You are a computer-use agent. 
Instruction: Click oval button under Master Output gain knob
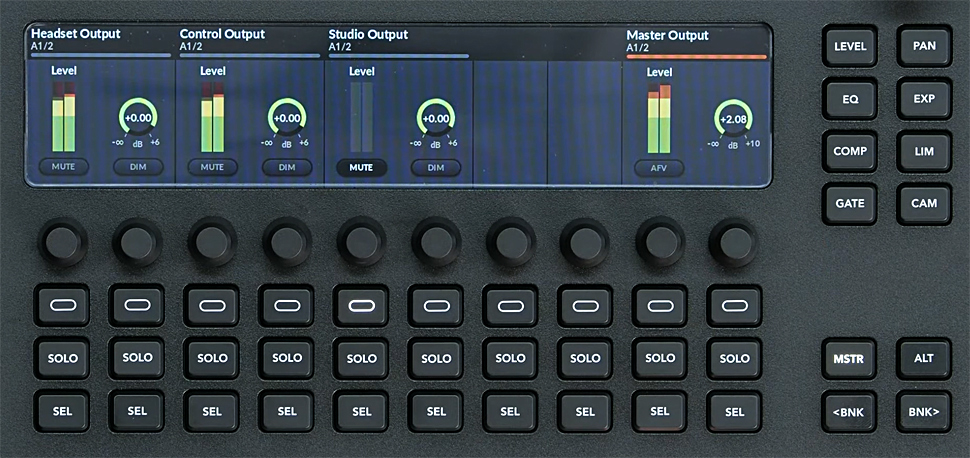pyautogui.click(x=734, y=306)
